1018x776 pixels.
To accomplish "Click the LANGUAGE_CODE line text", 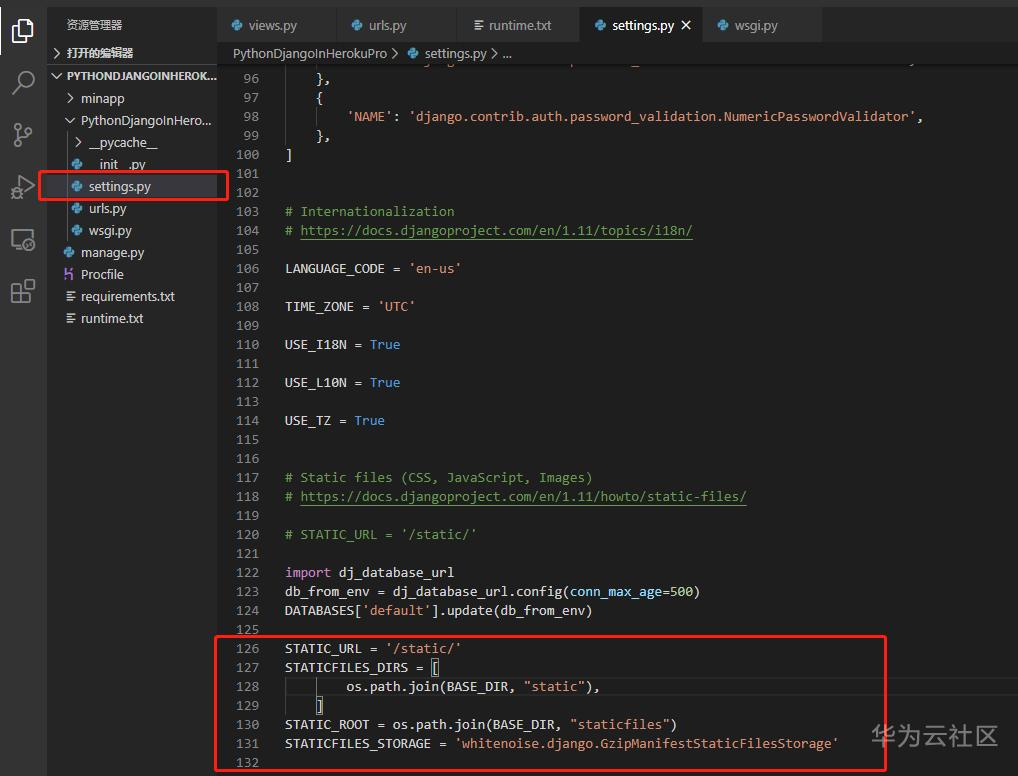I will tap(373, 269).
